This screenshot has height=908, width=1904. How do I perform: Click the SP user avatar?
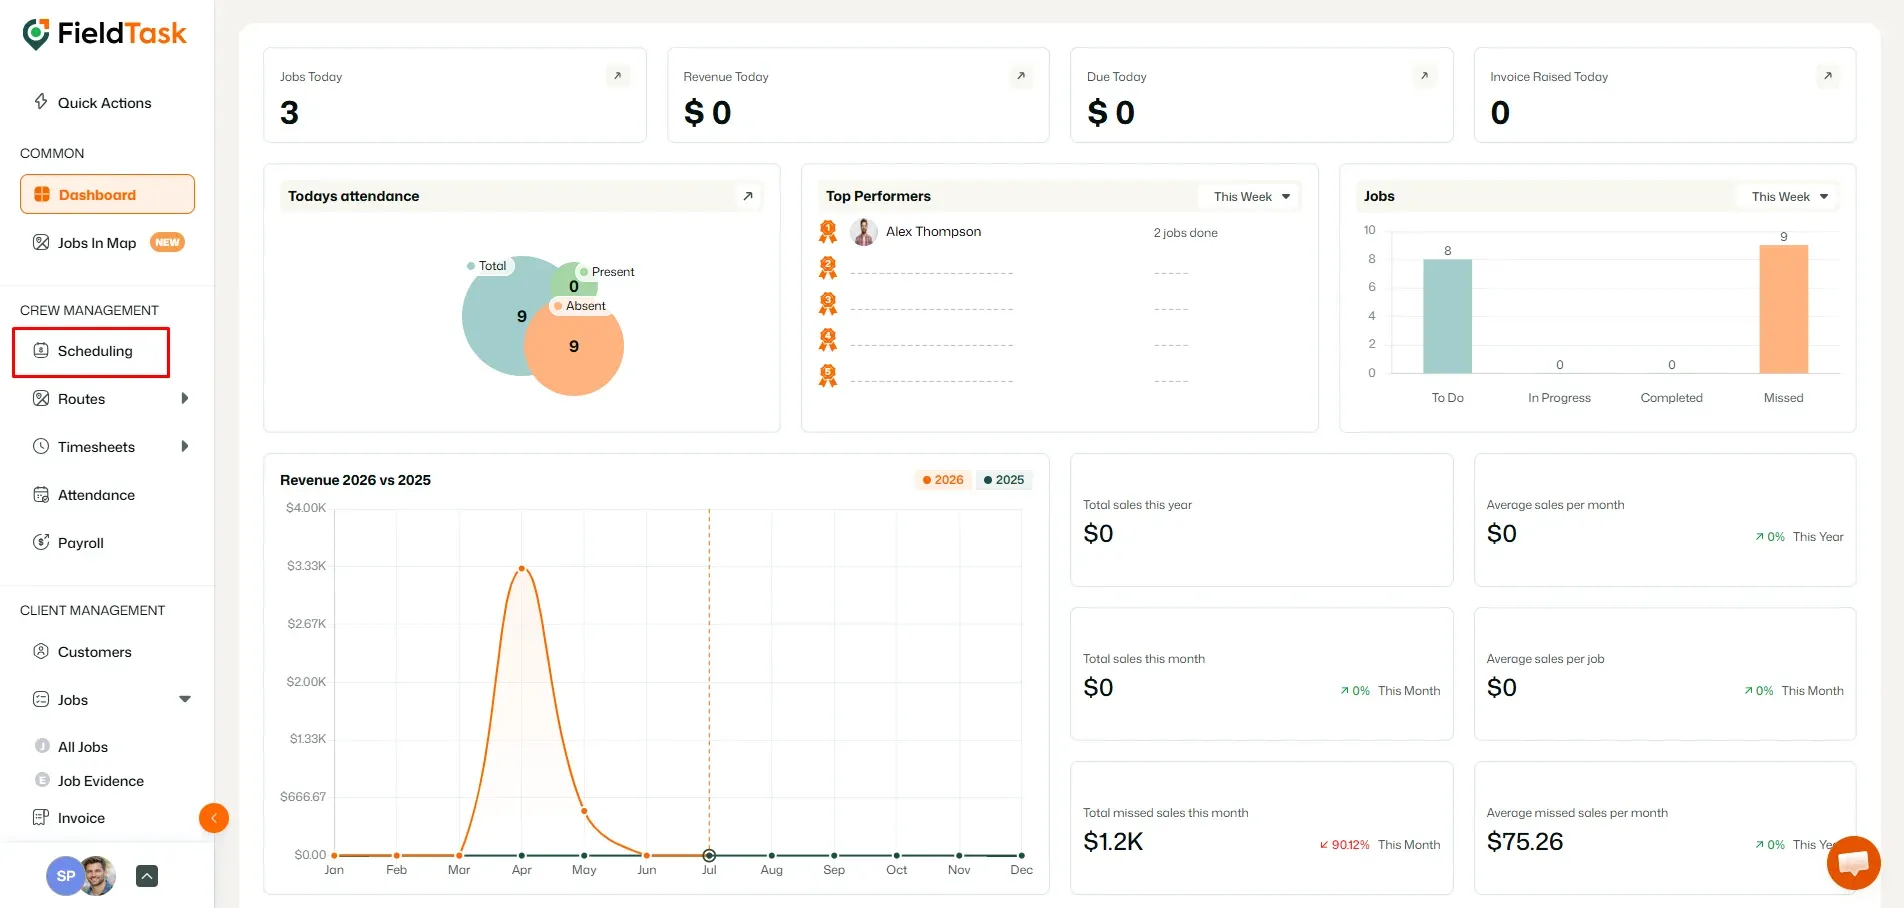tap(64, 876)
